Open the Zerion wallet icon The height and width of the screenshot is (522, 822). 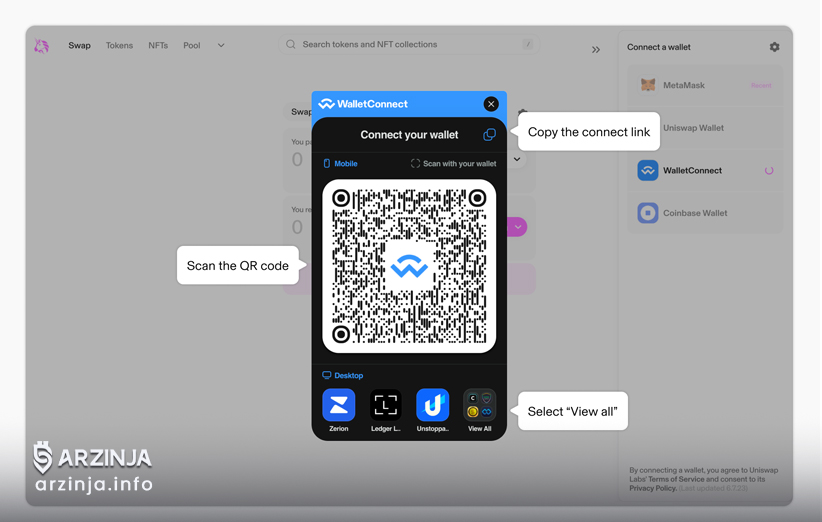[x=339, y=405]
